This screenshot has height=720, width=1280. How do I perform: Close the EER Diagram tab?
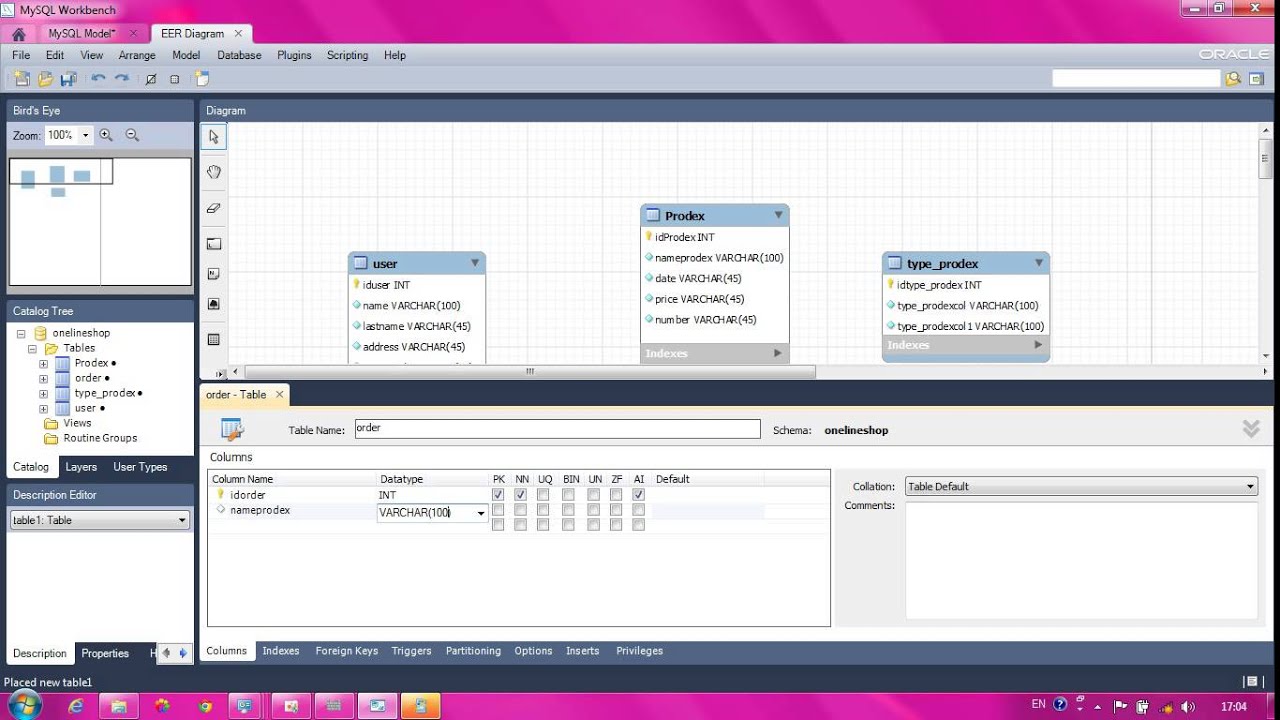pos(238,34)
